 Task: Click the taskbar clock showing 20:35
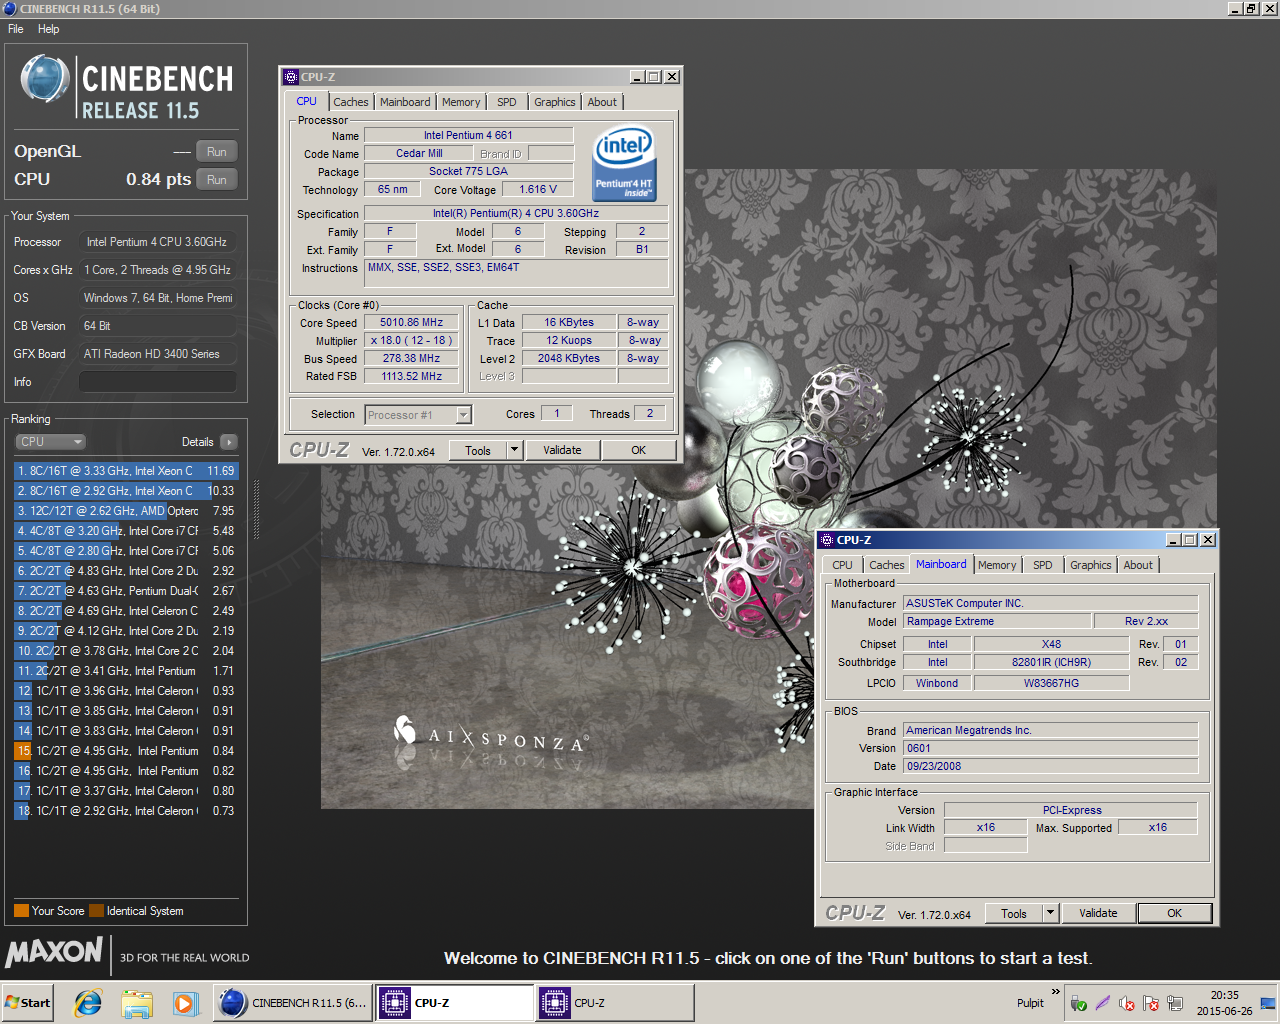(1224, 1003)
